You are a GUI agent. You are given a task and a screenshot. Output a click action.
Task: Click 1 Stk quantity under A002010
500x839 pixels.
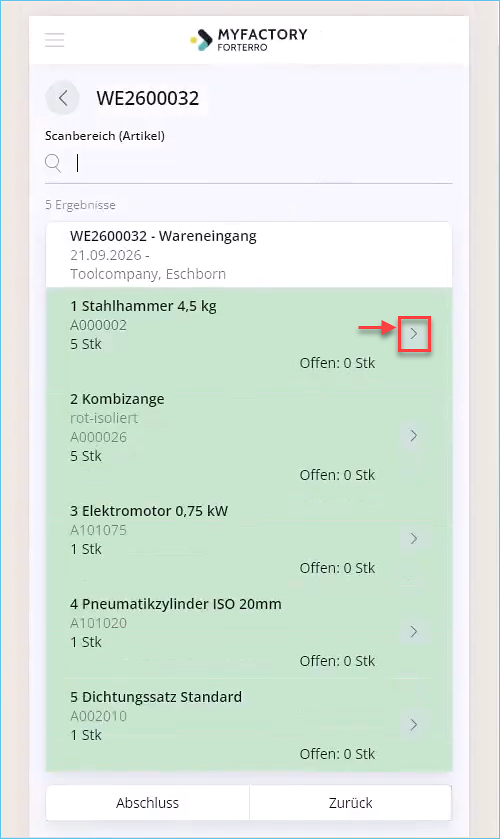point(86,735)
